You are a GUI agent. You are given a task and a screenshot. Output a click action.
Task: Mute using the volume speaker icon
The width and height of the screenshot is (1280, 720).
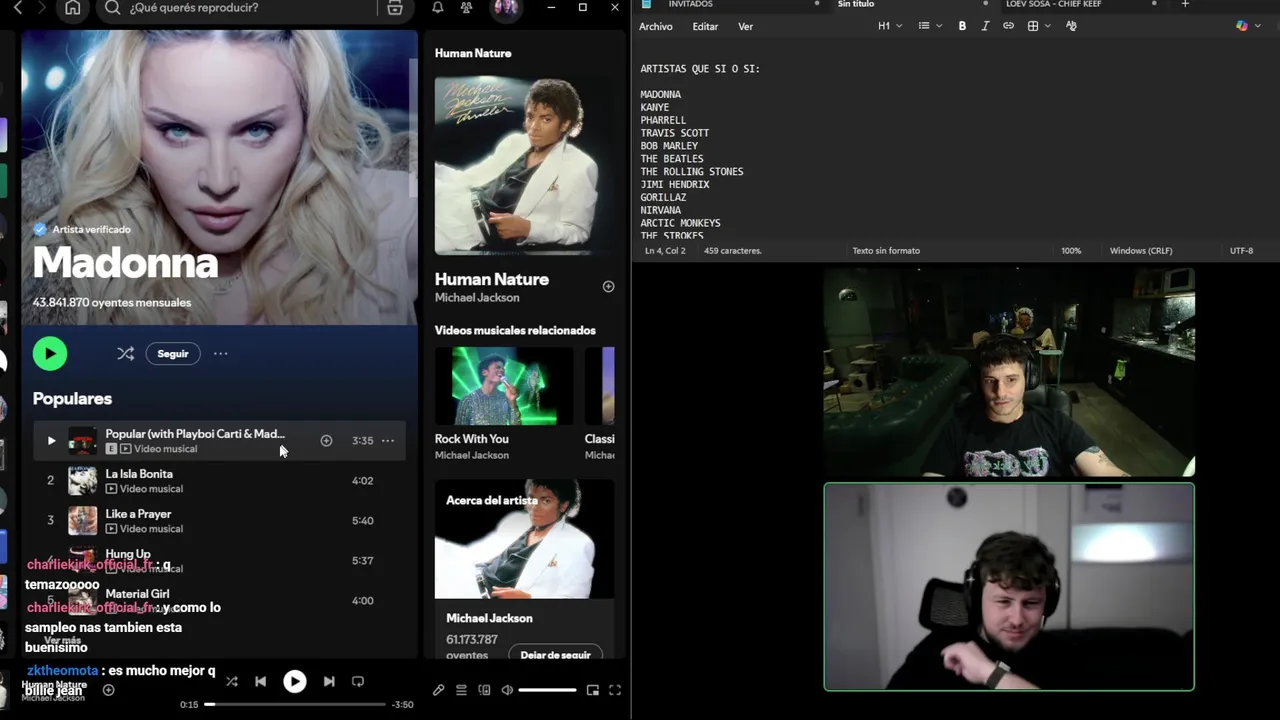507,690
